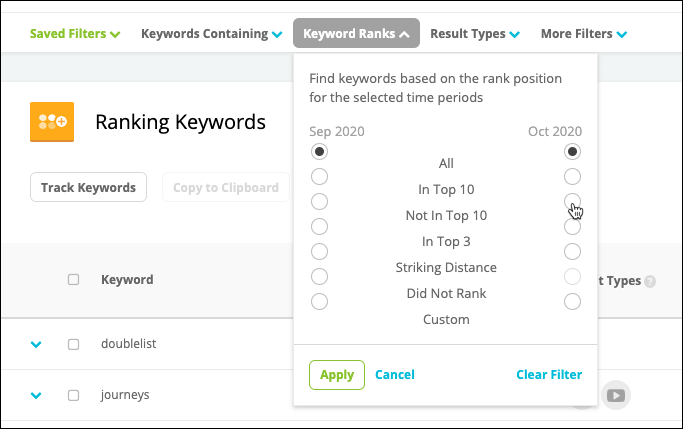Check the doublelist keyword checkbox
683x429 pixels.
(74, 345)
